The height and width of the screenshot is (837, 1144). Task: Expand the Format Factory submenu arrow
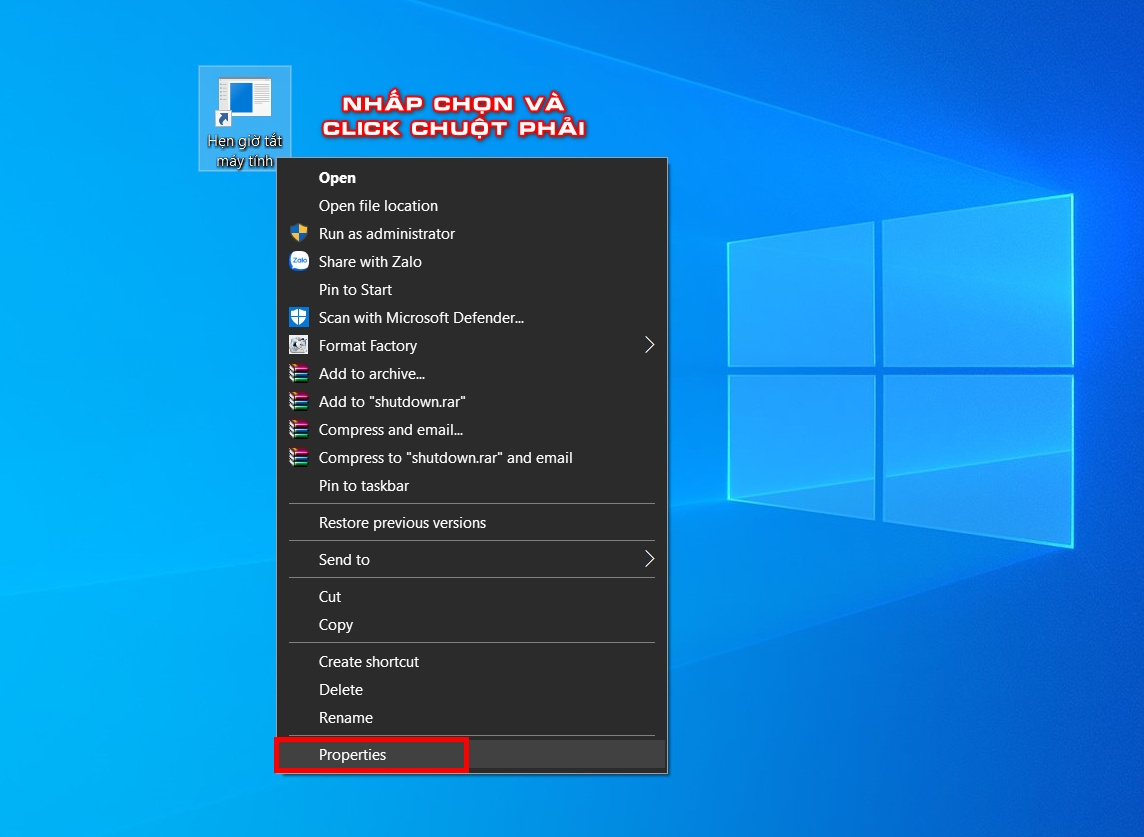coord(649,345)
